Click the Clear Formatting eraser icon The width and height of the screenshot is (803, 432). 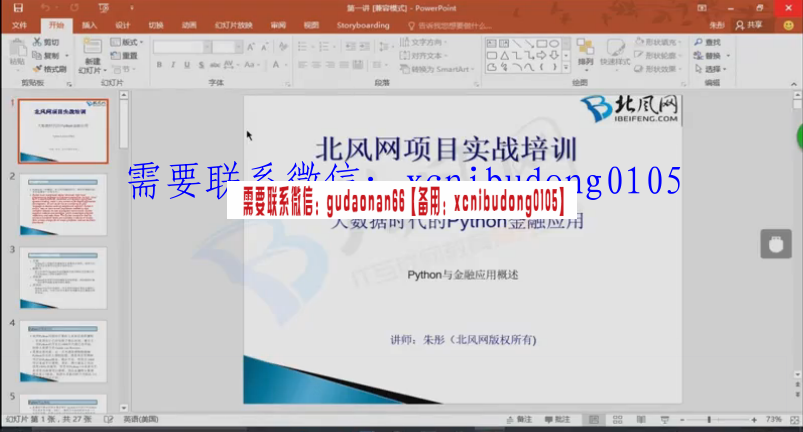[x=283, y=47]
